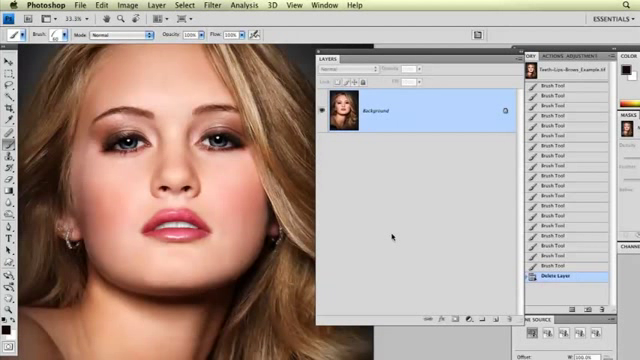Toggle lock image pixels in Layers

[346, 82]
